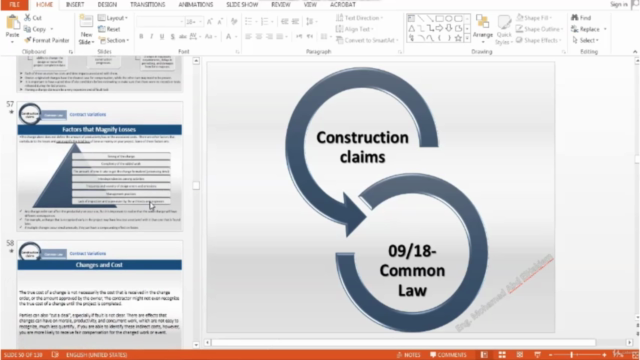
Task: Toggle Normal view button in status bar
Action: click(484, 355)
